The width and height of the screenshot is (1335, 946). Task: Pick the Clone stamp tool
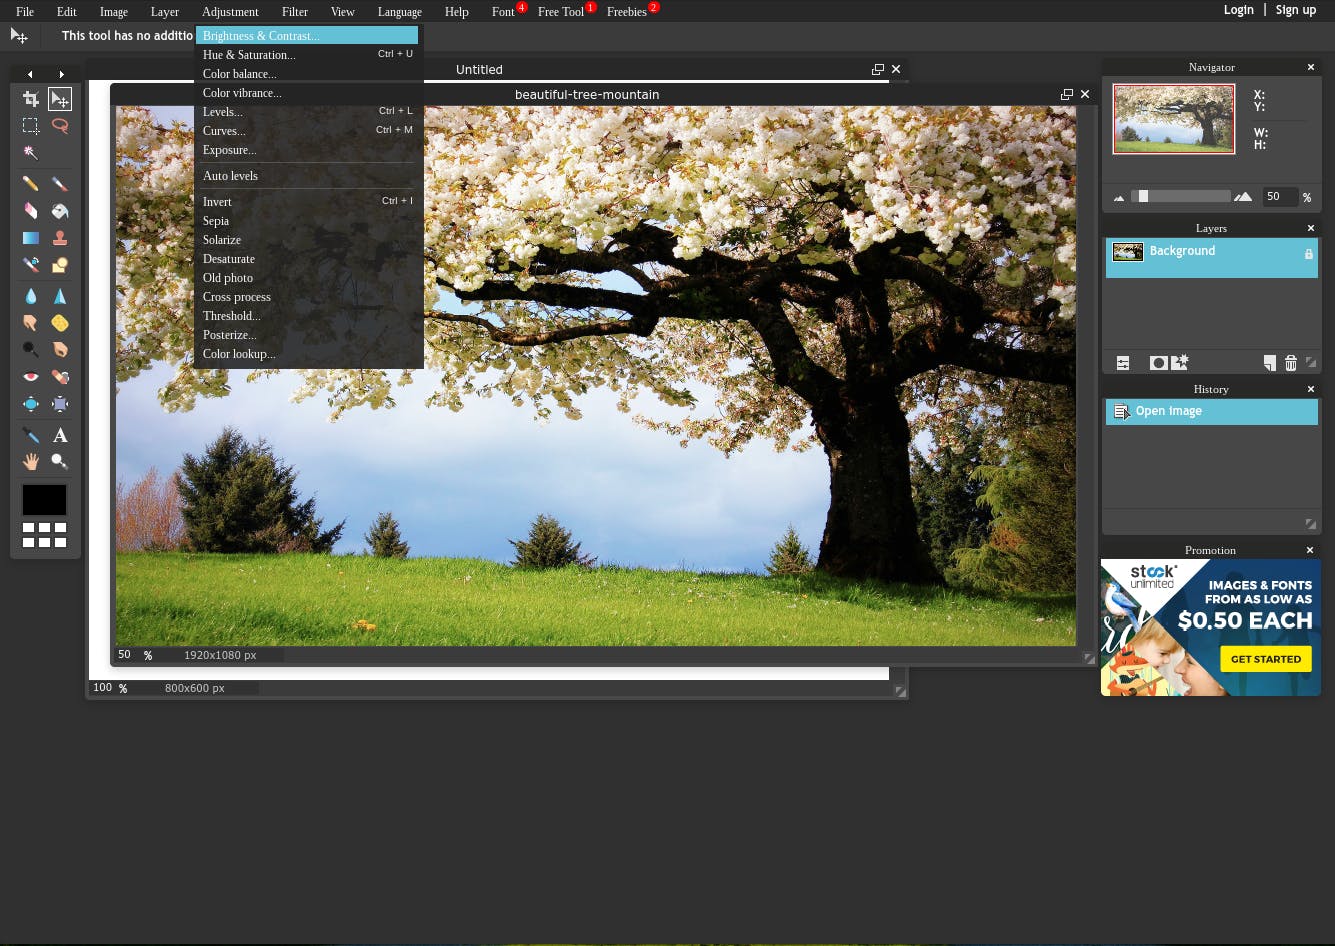[60, 238]
